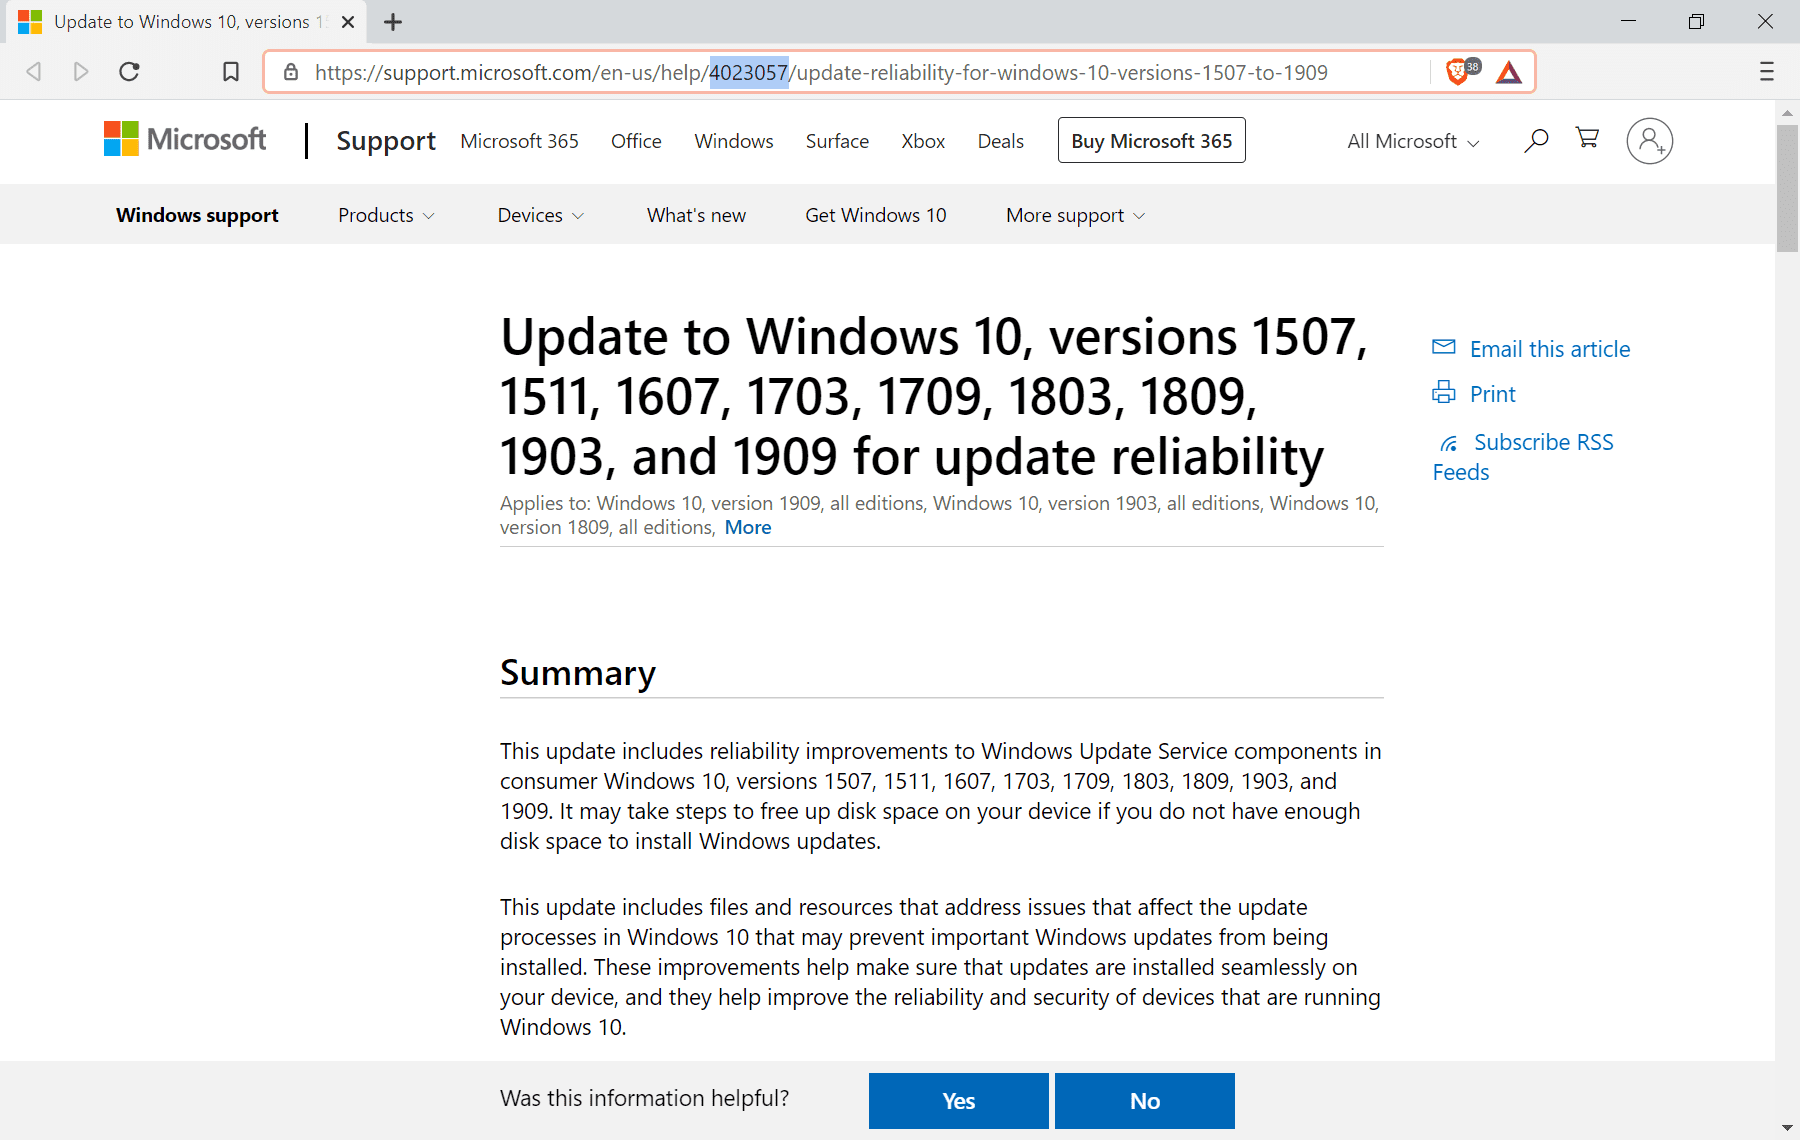The image size is (1800, 1140).
Task: Click More to expand Applies to list
Action: tap(748, 527)
